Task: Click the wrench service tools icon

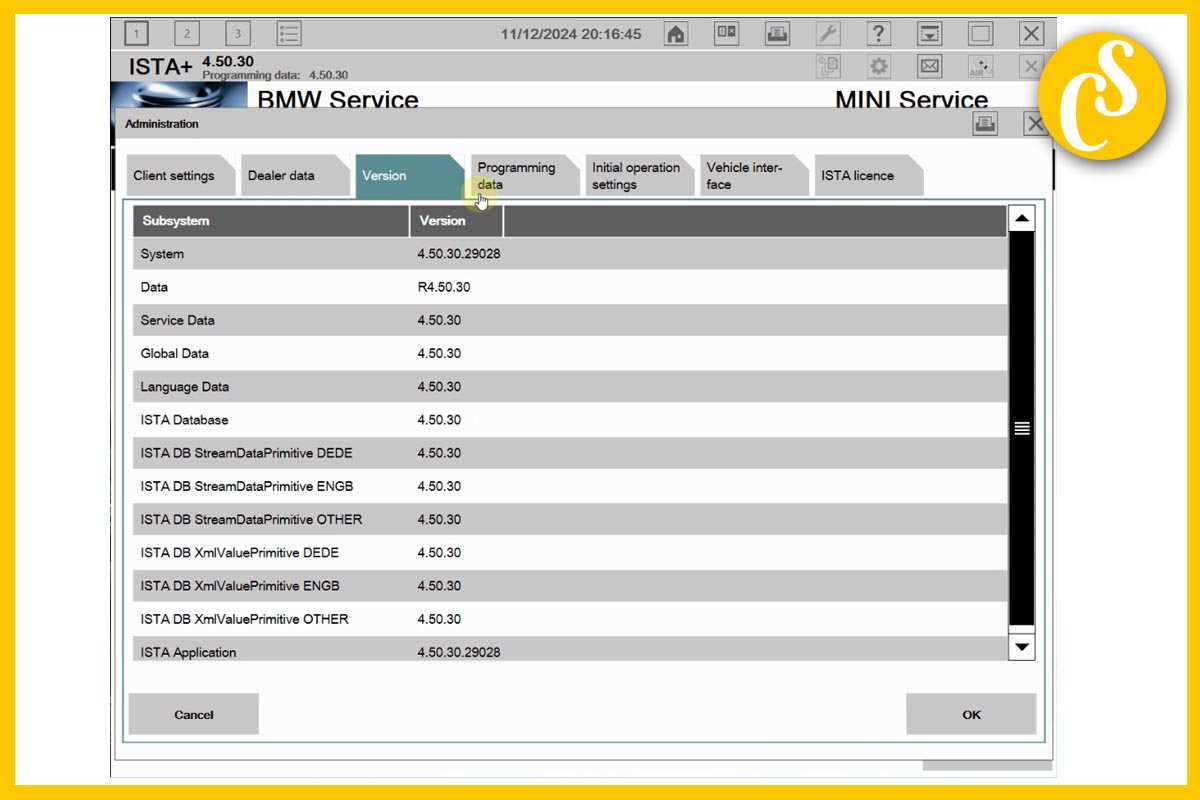Action: pyautogui.click(x=828, y=33)
